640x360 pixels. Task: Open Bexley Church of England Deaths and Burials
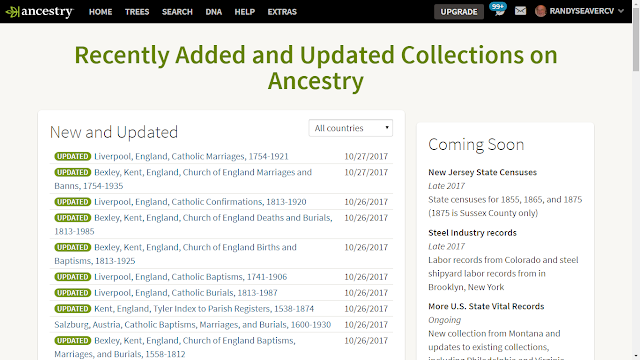coord(193,224)
